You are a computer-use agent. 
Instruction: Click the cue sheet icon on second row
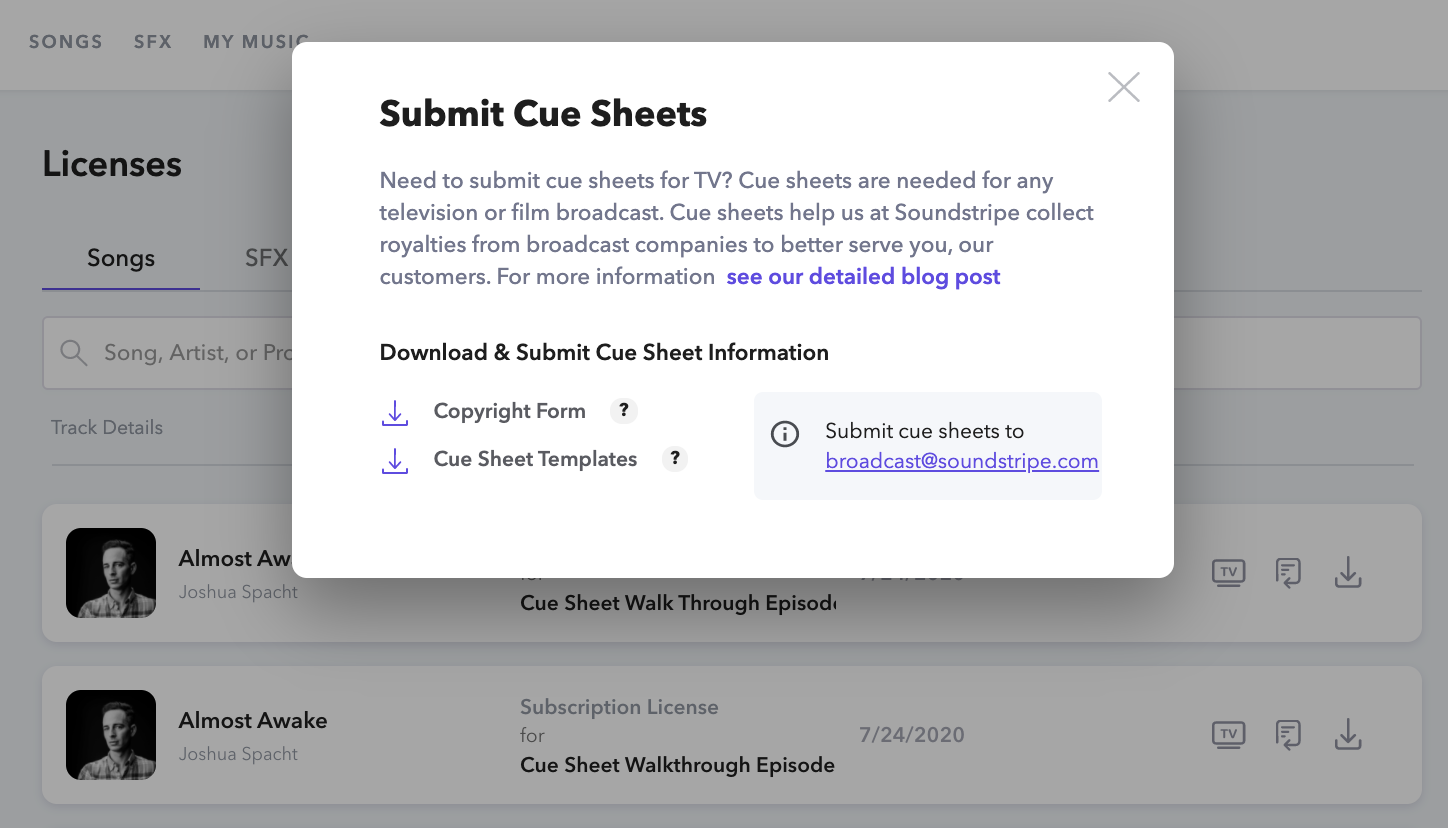pos(1288,735)
